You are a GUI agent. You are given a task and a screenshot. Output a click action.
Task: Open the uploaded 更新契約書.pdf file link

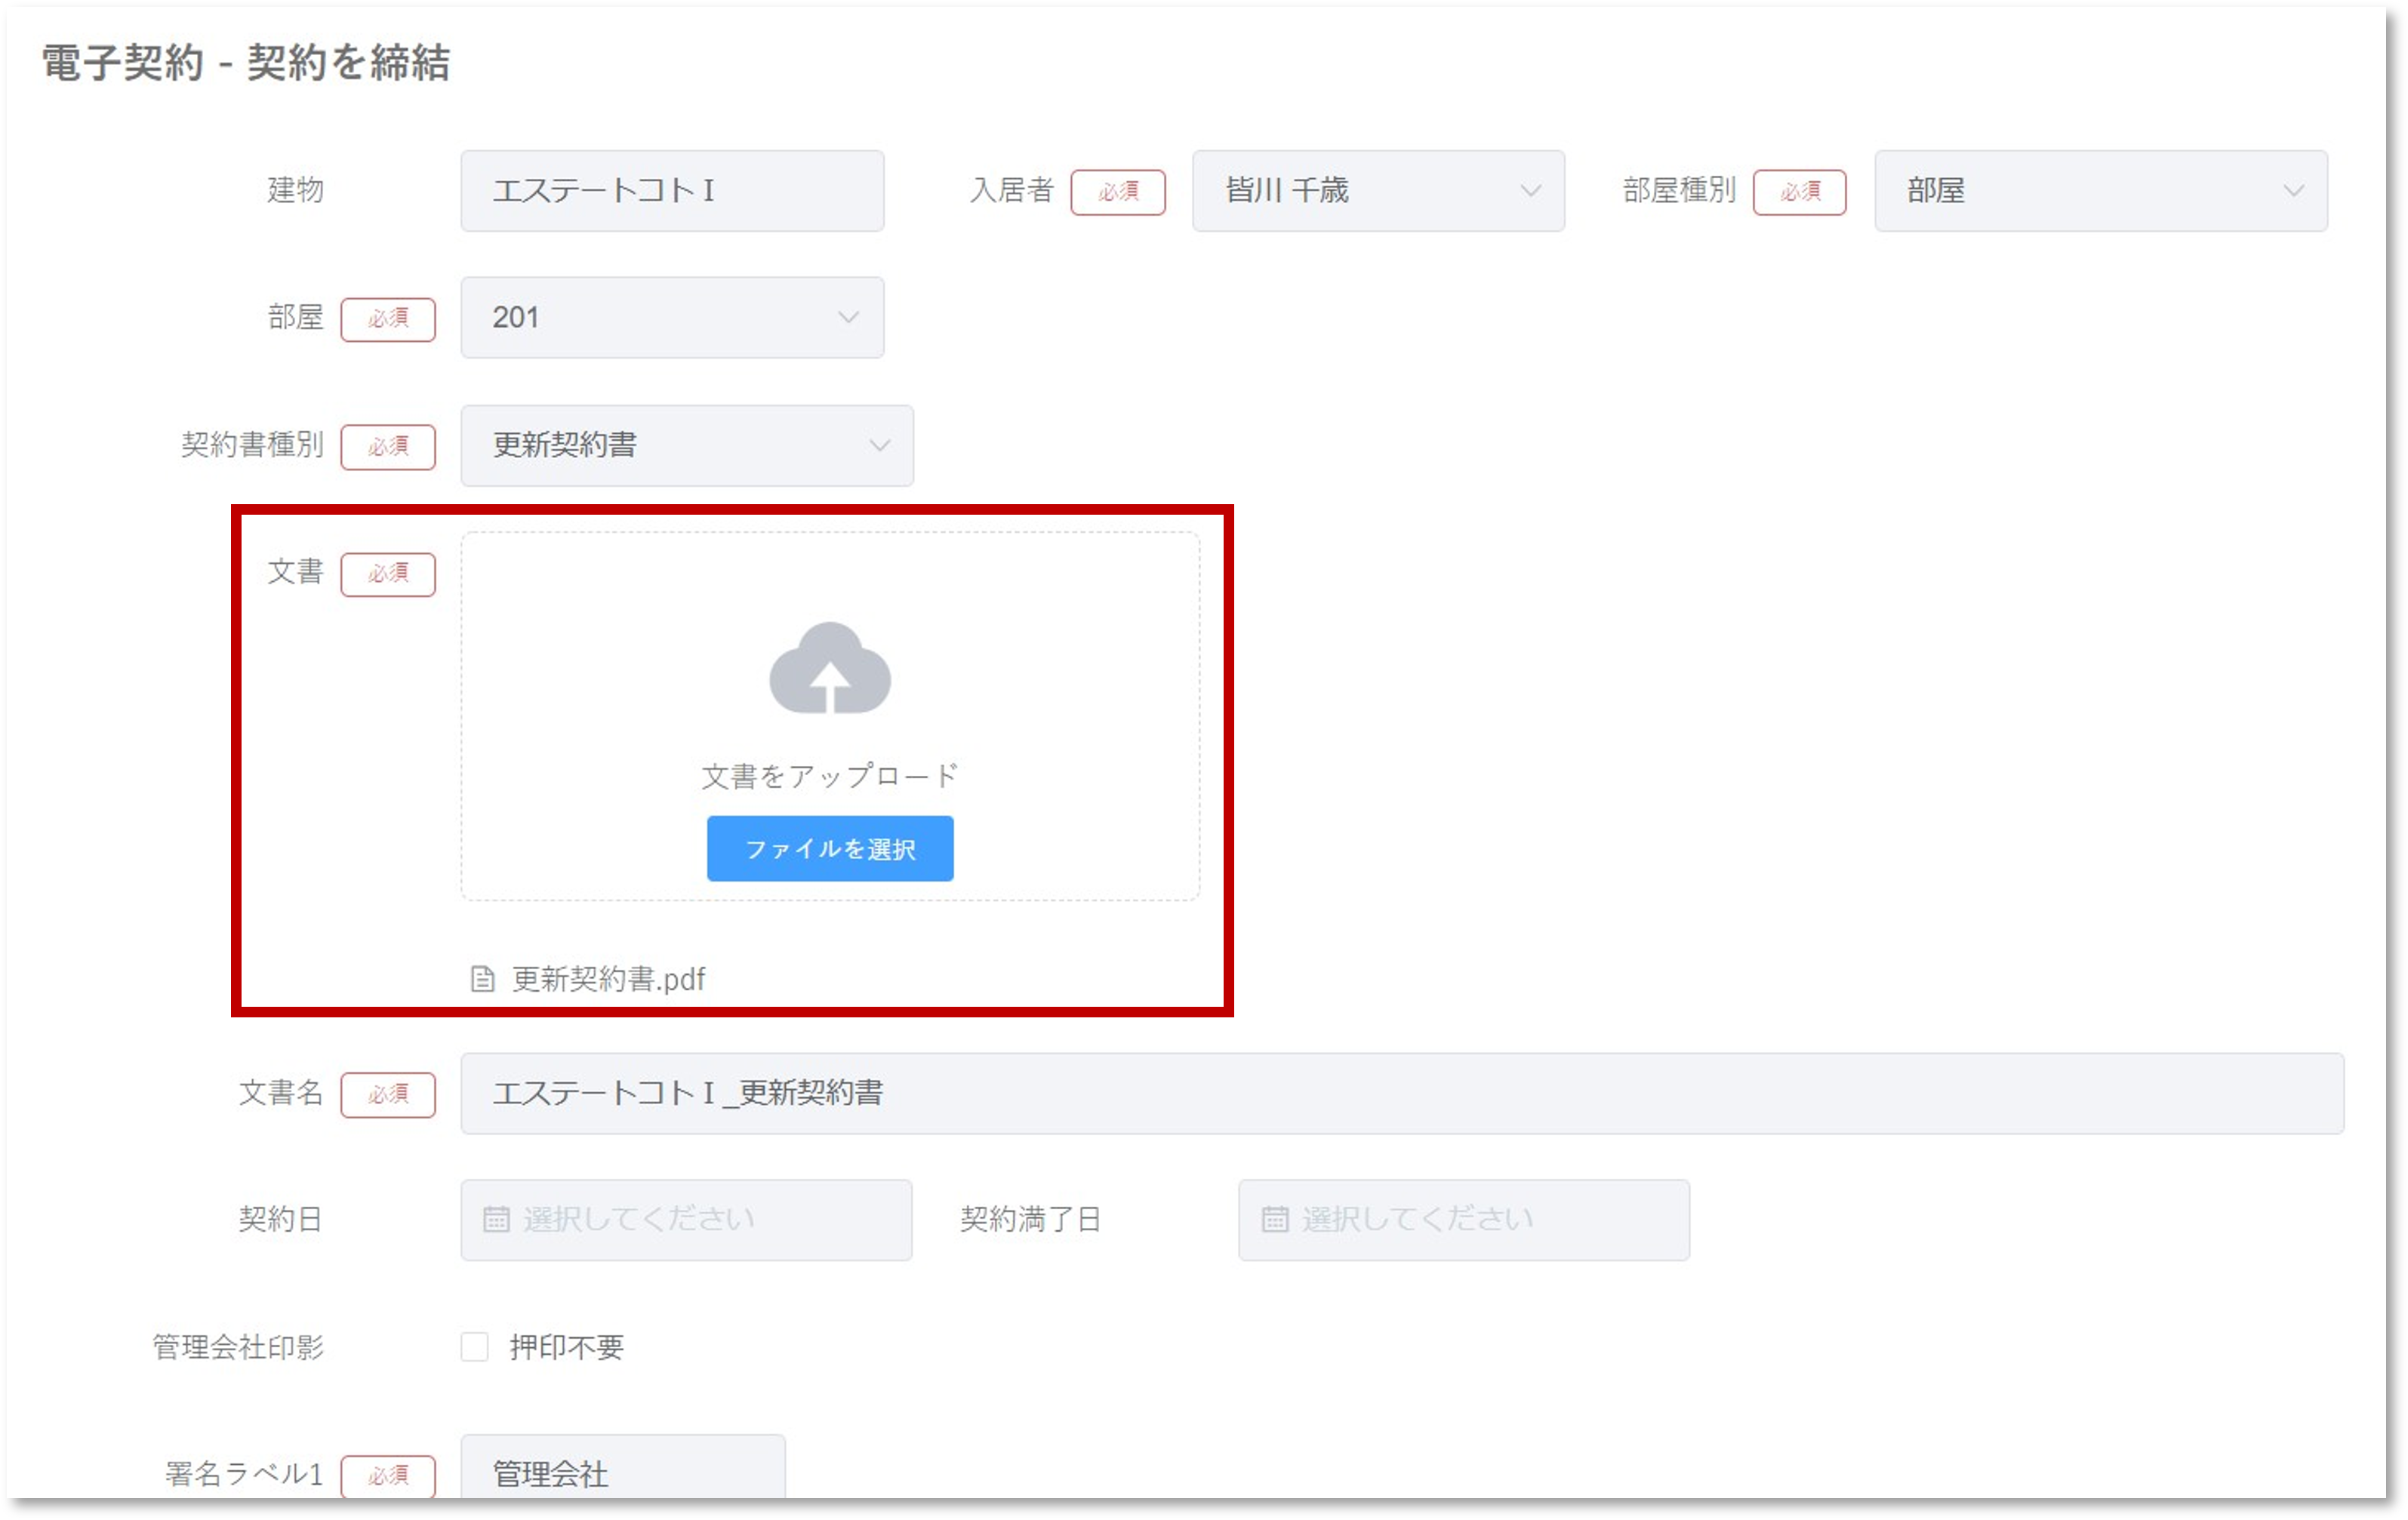[x=608, y=979]
